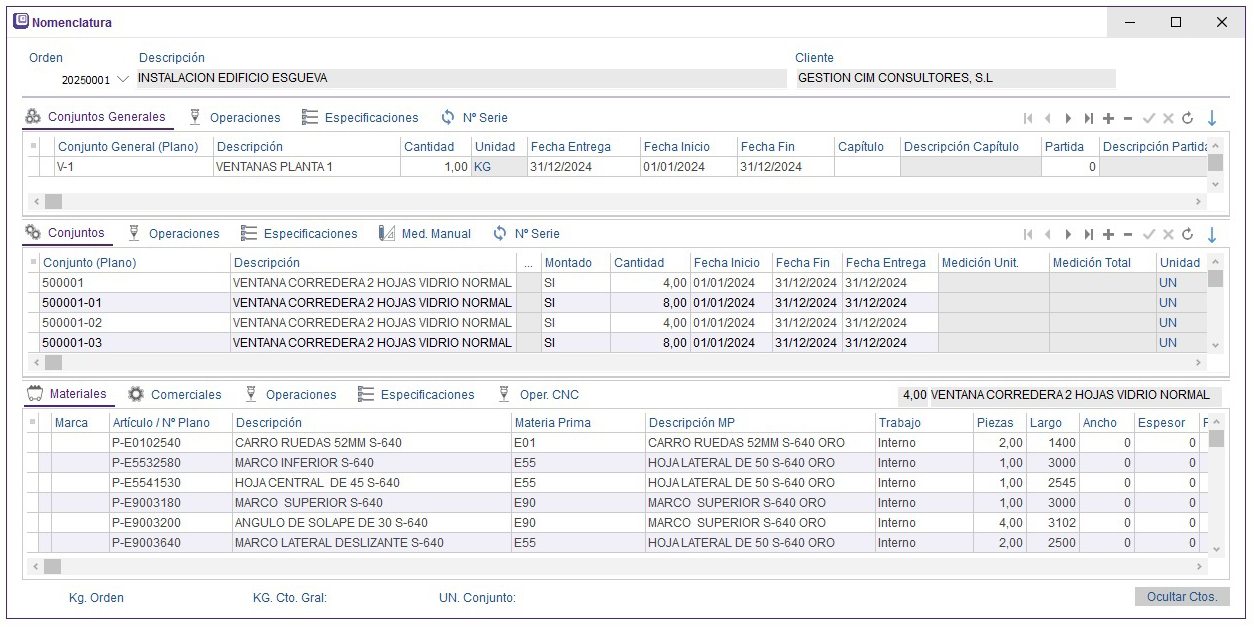
Task: Go to next record in Conjuntos toolbar
Action: tap(1068, 235)
